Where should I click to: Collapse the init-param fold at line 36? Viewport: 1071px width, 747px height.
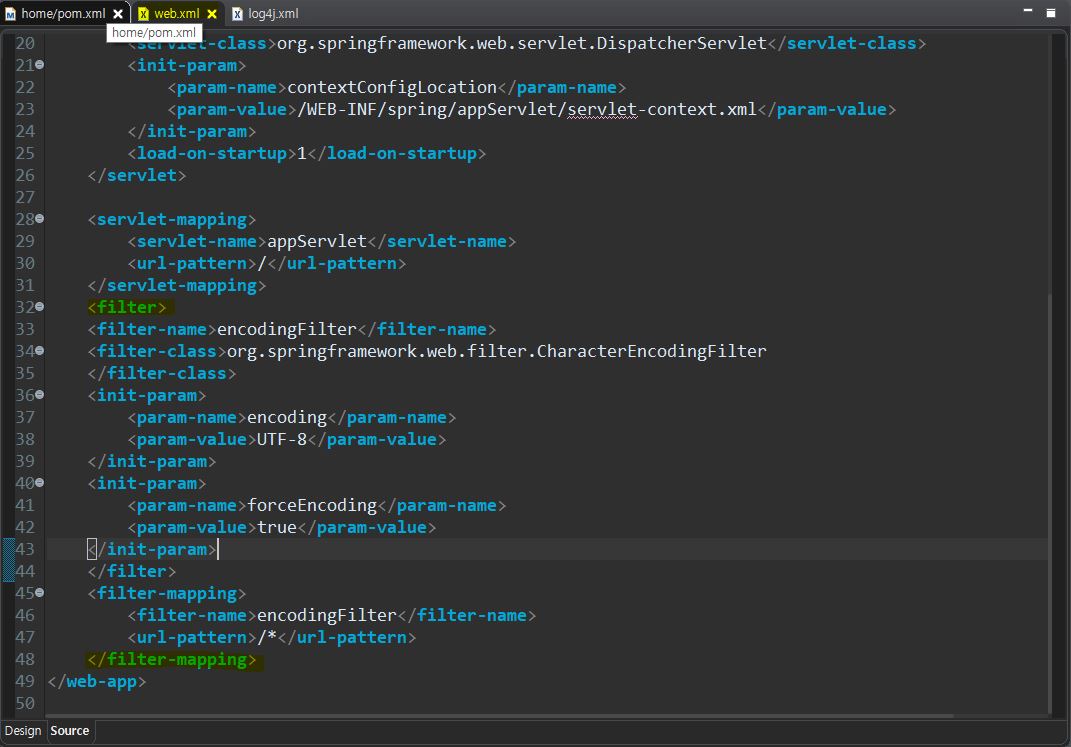[40, 395]
